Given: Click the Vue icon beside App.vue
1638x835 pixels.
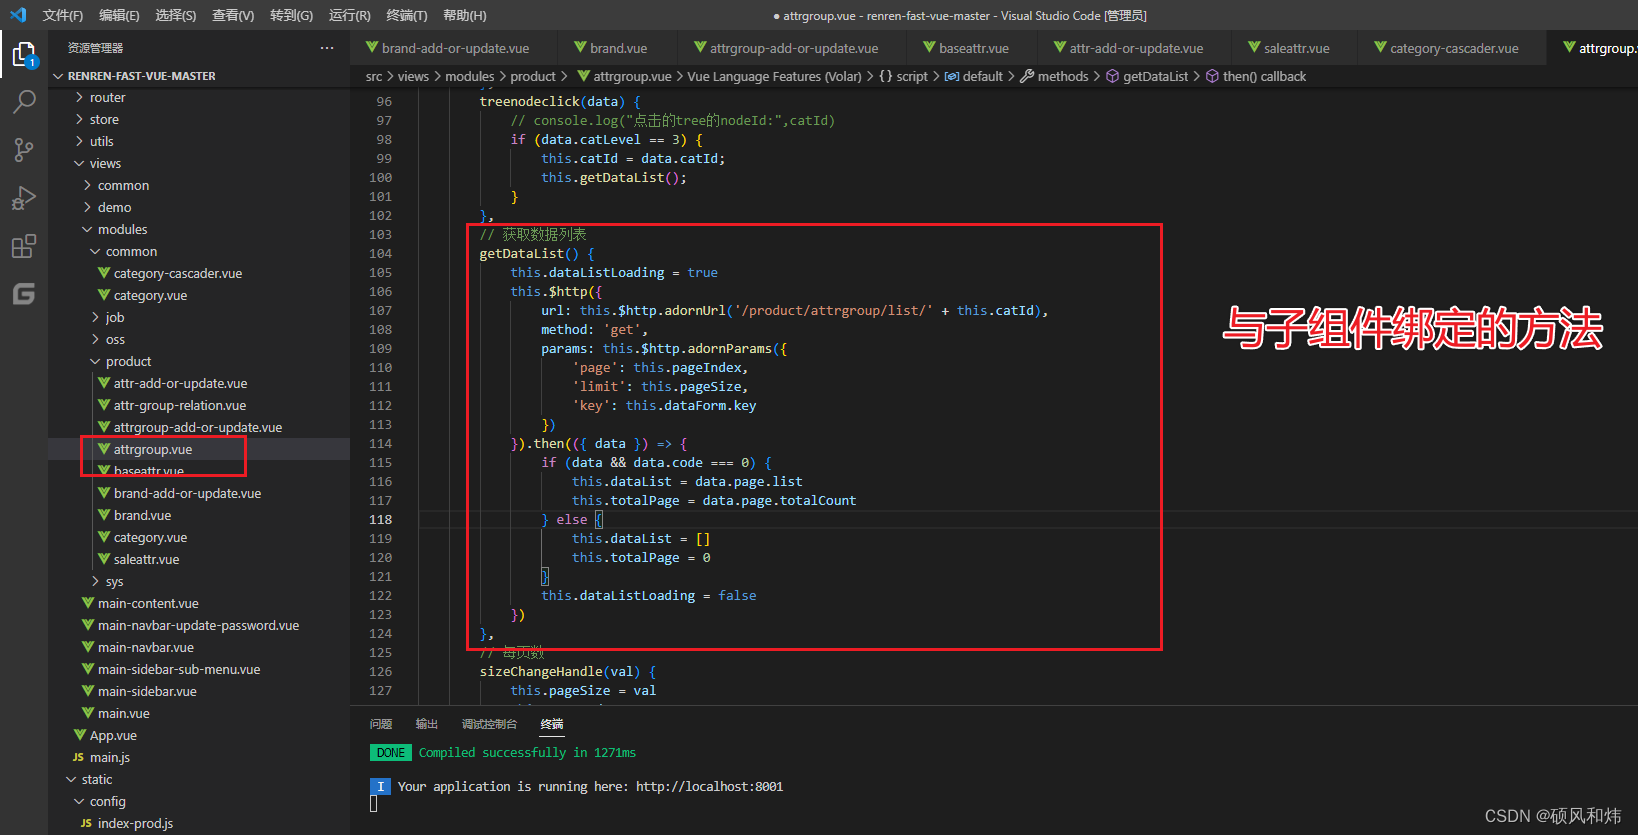Looking at the screenshot, I should click(x=80, y=735).
